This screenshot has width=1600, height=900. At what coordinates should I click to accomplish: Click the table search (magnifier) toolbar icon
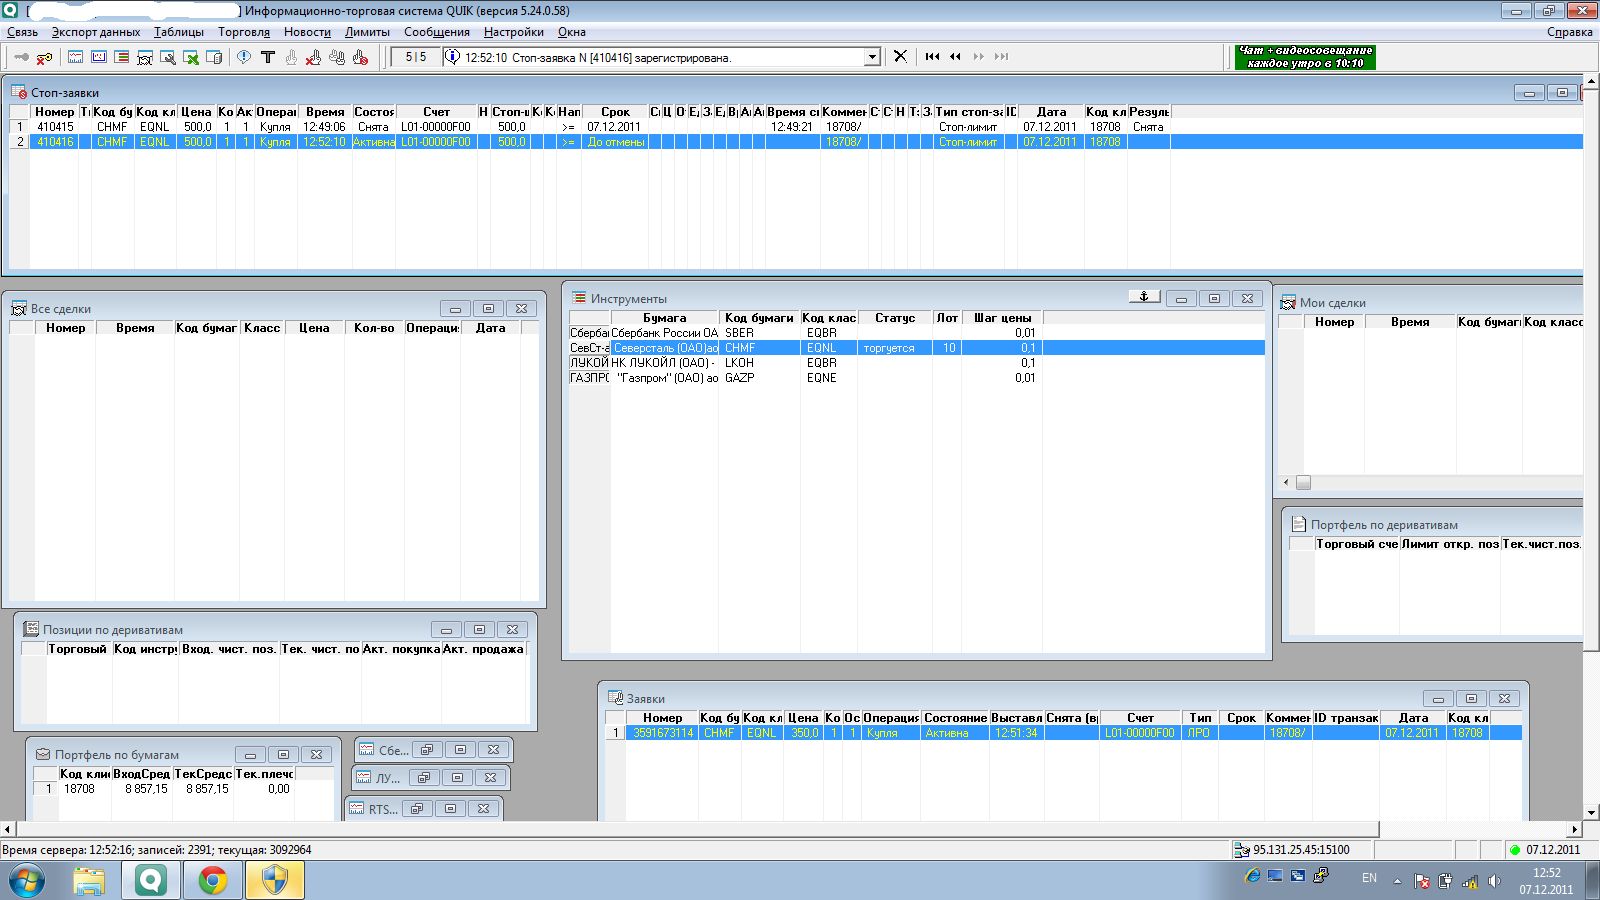(168, 57)
